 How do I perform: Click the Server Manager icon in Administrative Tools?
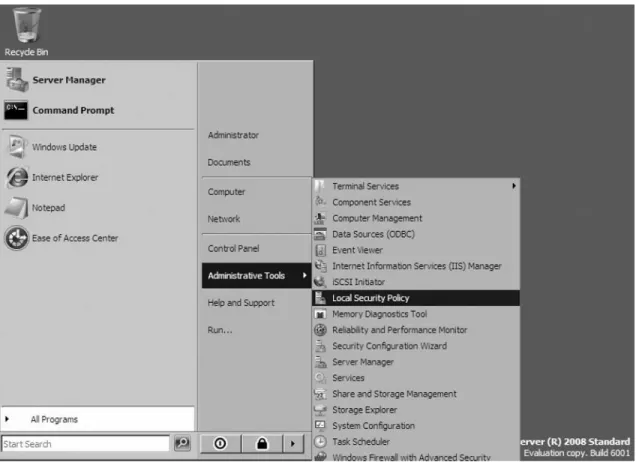pyautogui.click(x=320, y=362)
